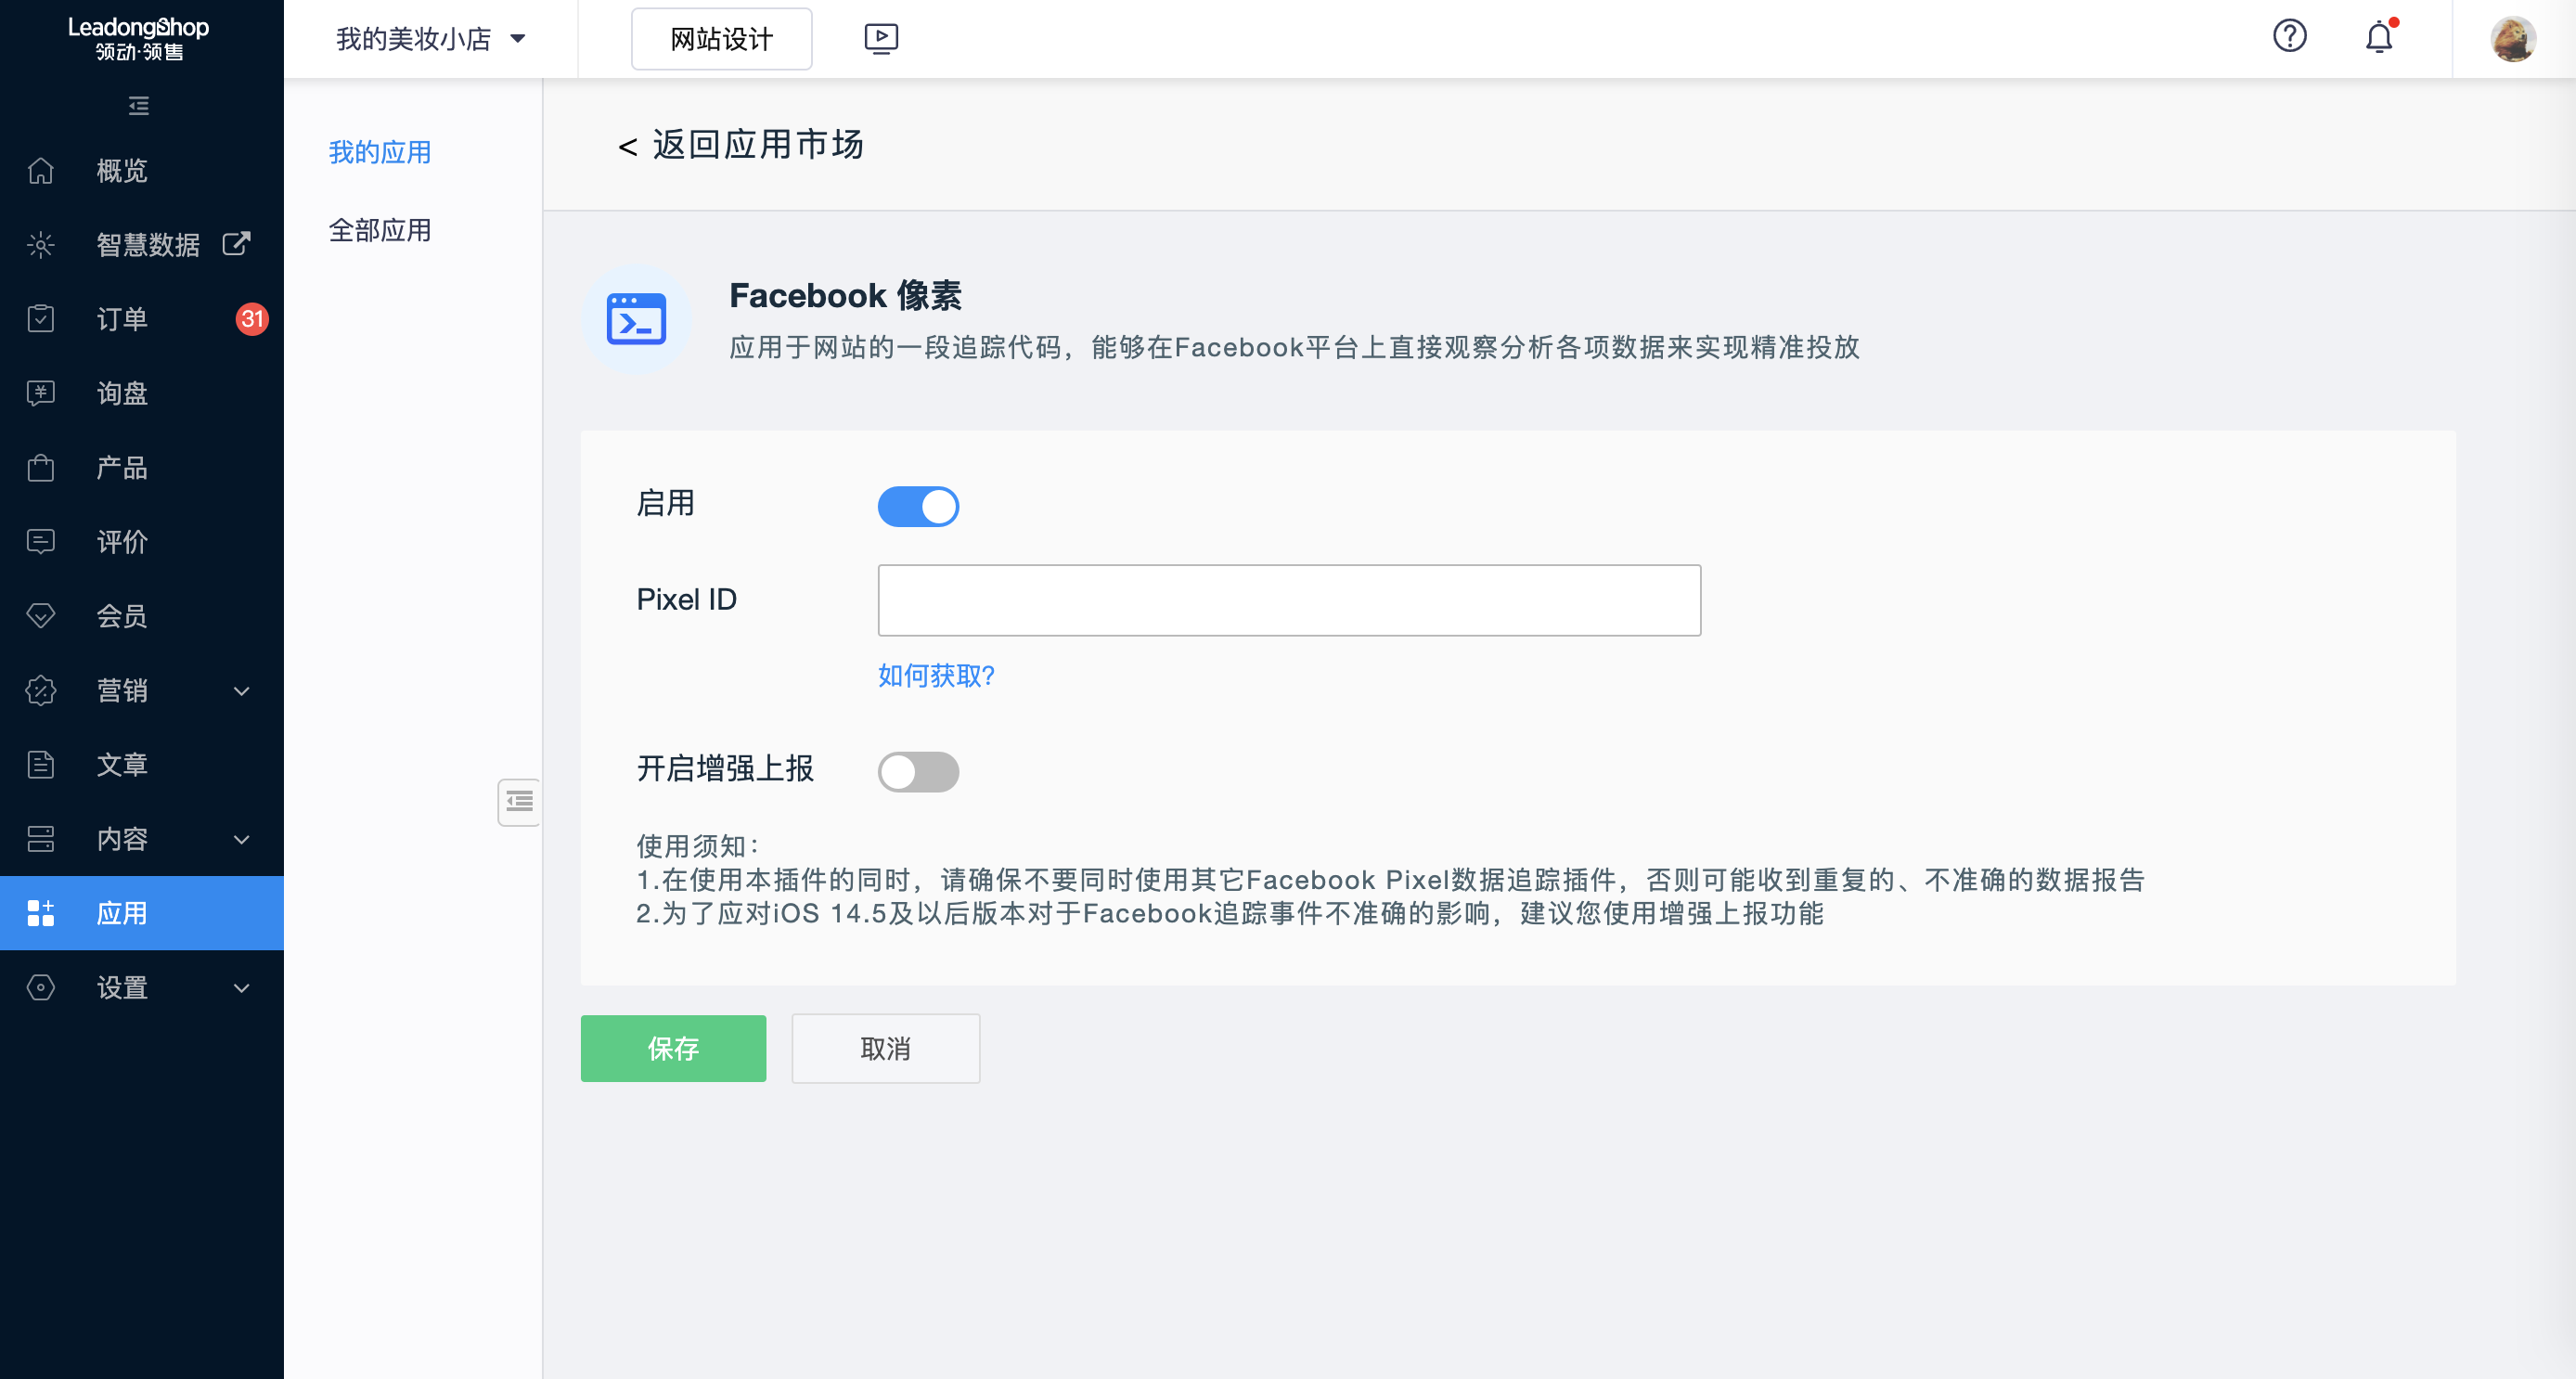Open the 如何获取? help link
Viewport: 2576px width, 1379px height.
[x=935, y=676]
